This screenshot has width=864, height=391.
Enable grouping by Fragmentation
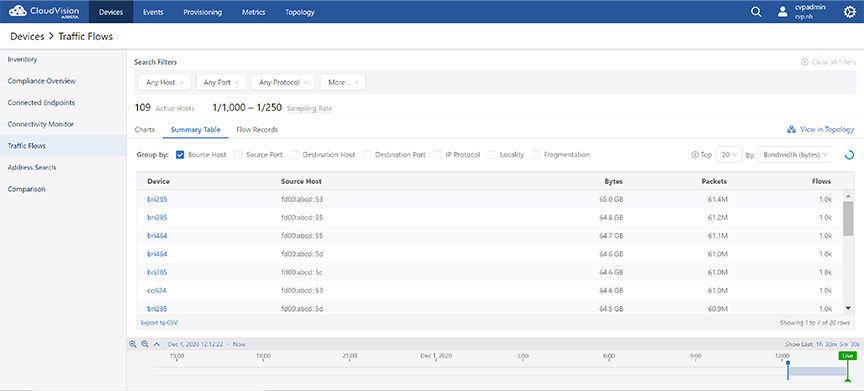[x=536, y=155]
